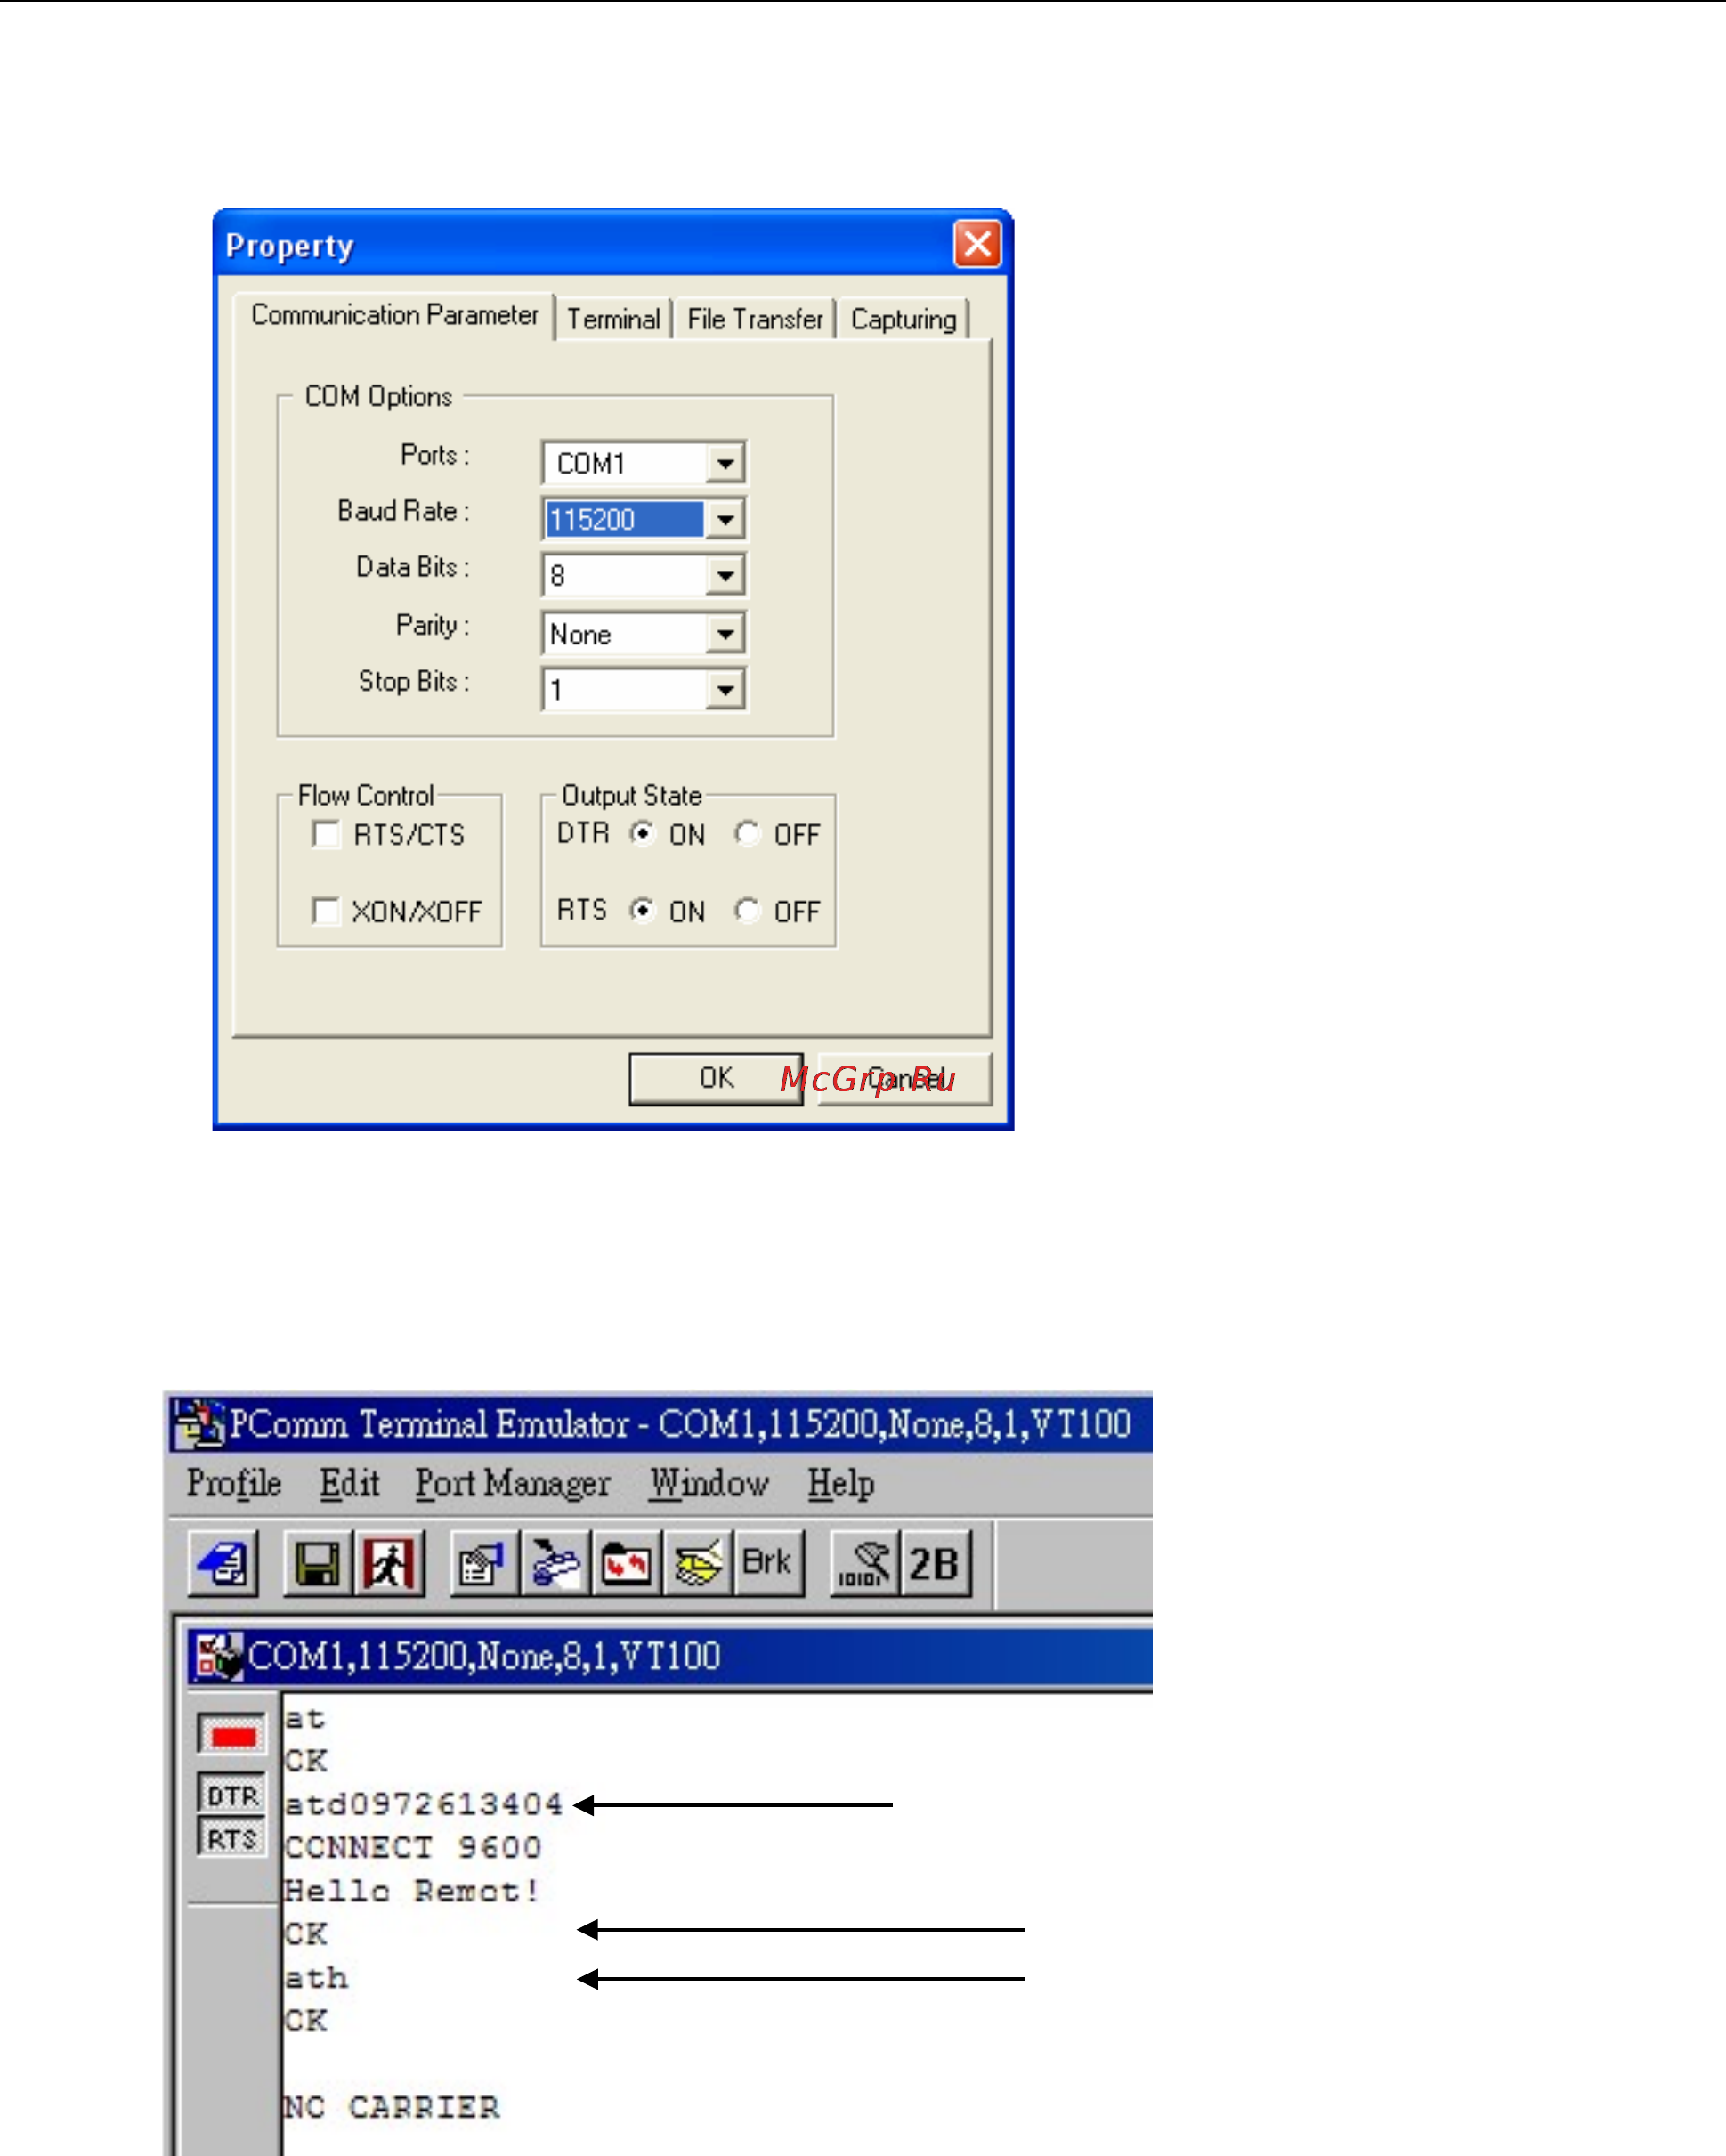This screenshot has width=1726, height=2156.
Task: Switch to the Capturing tab
Action: click(903, 319)
